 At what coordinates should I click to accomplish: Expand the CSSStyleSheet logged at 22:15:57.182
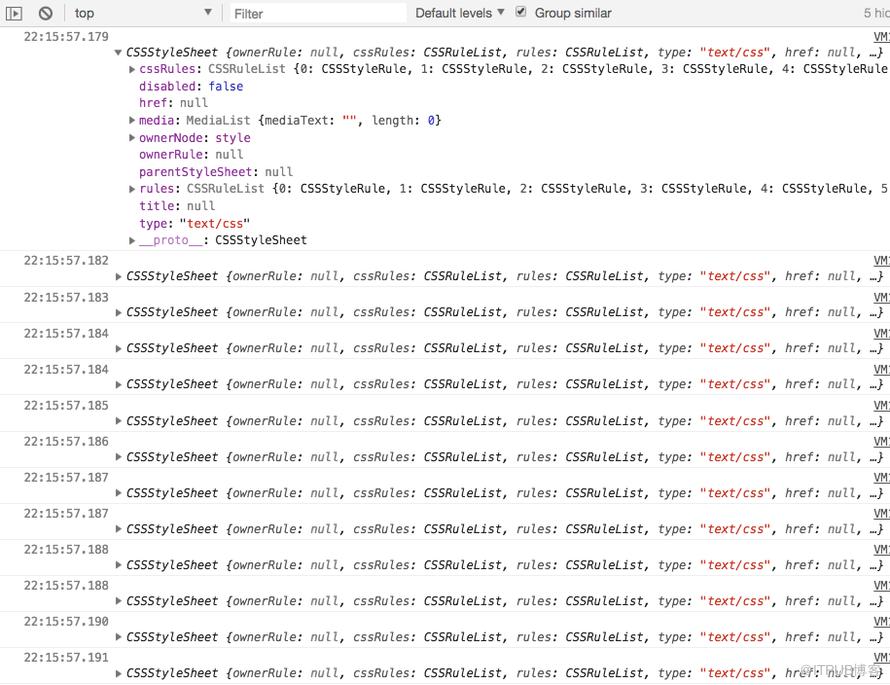[118, 276]
